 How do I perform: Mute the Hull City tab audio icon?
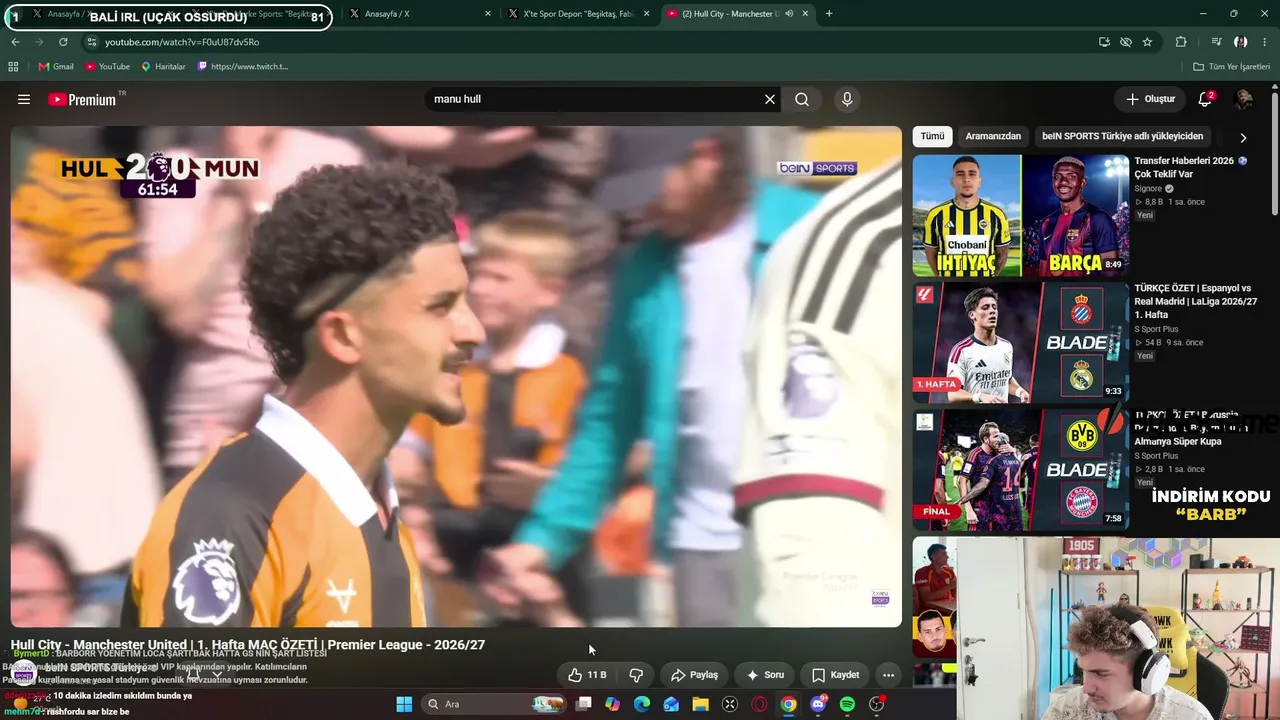[x=789, y=14]
